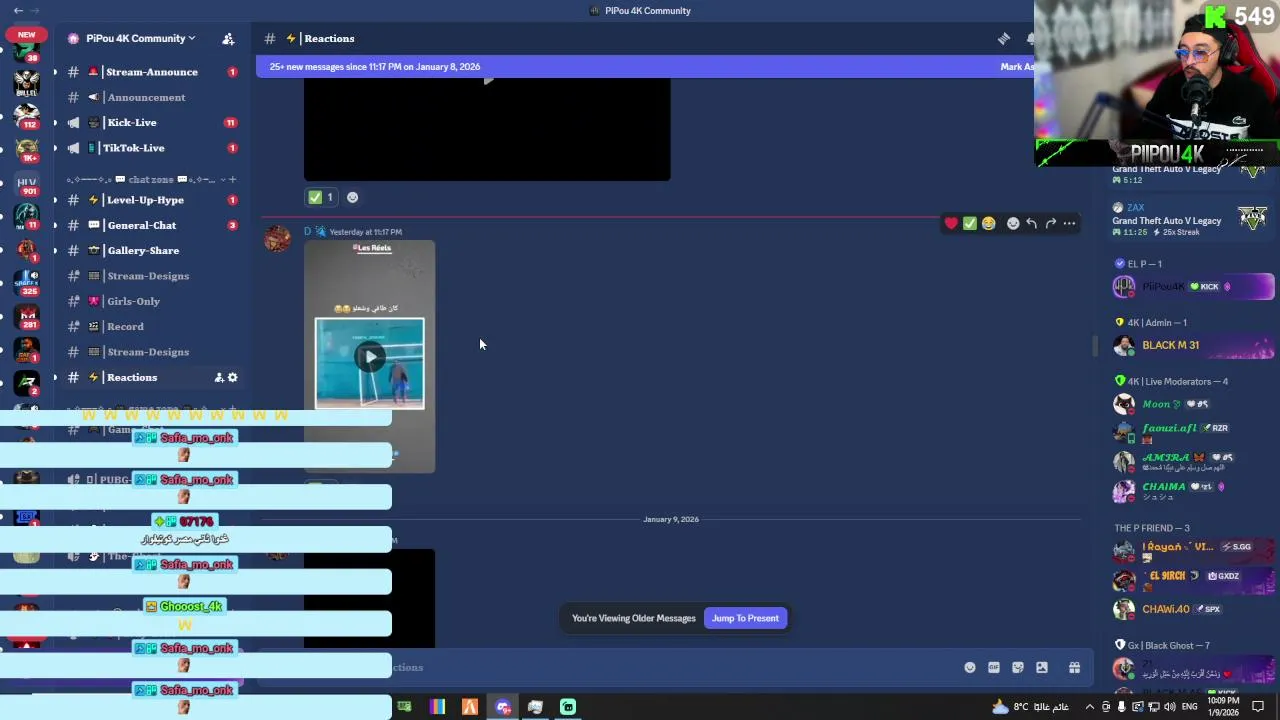
Task: Open the server icon with 112 badge
Action: tap(27, 117)
